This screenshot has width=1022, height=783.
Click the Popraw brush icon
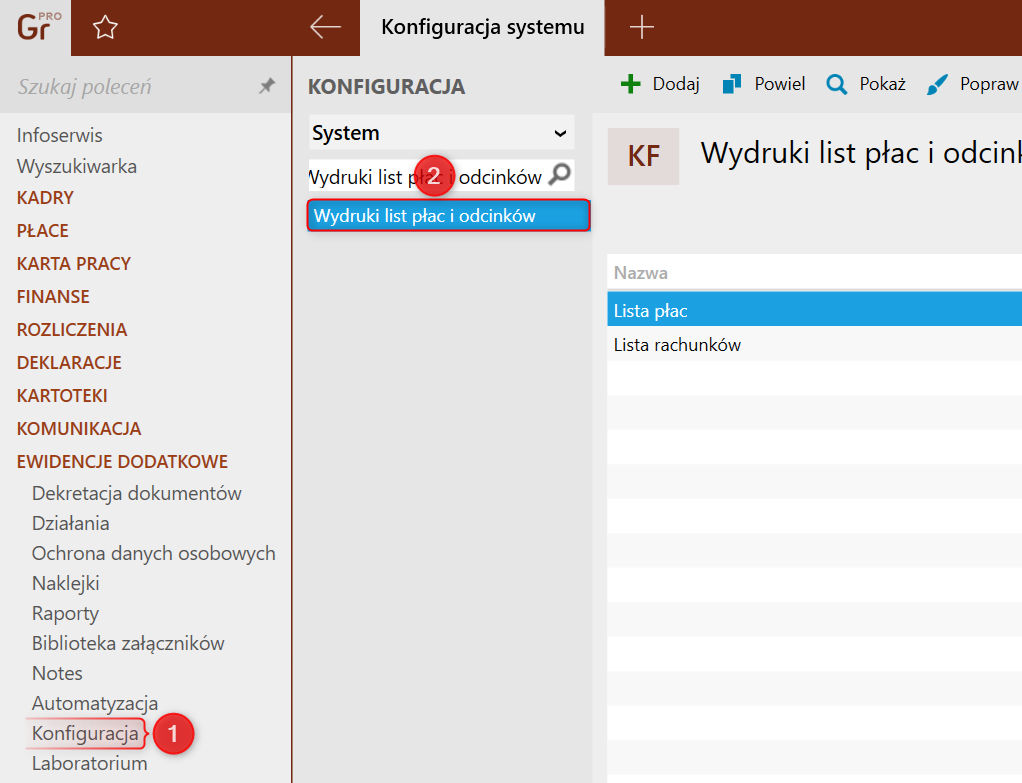point(937,84)
